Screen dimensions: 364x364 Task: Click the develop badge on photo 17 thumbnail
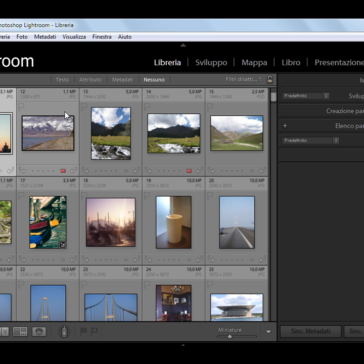pos(62,245)
